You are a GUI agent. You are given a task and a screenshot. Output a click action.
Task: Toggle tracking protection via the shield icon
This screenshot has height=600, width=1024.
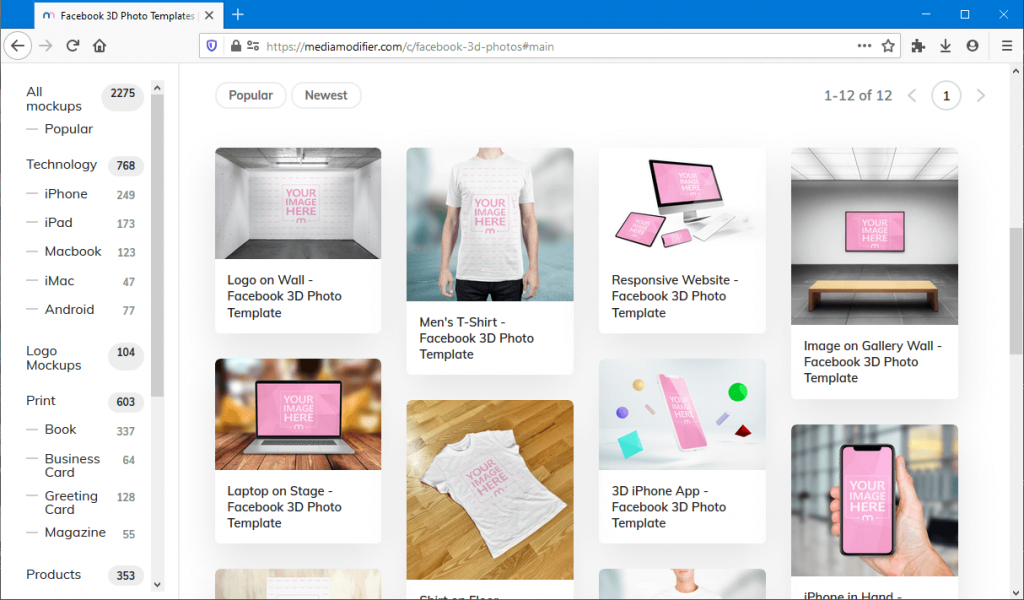click(211, 45)
